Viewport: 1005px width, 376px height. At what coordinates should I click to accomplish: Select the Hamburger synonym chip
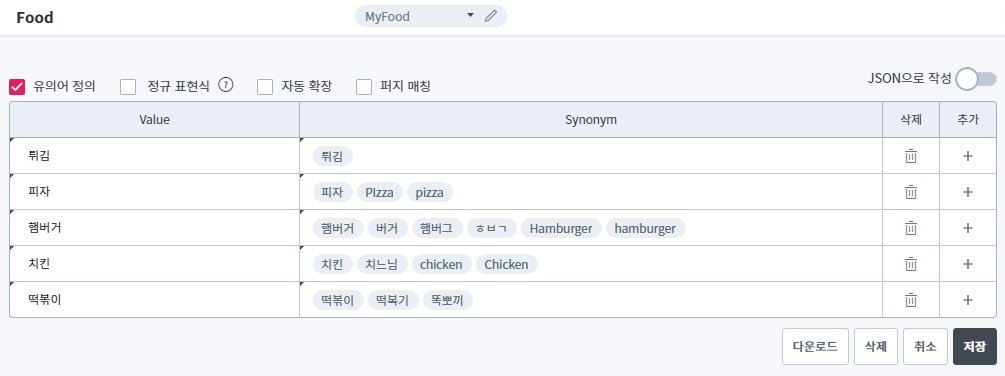561,228
